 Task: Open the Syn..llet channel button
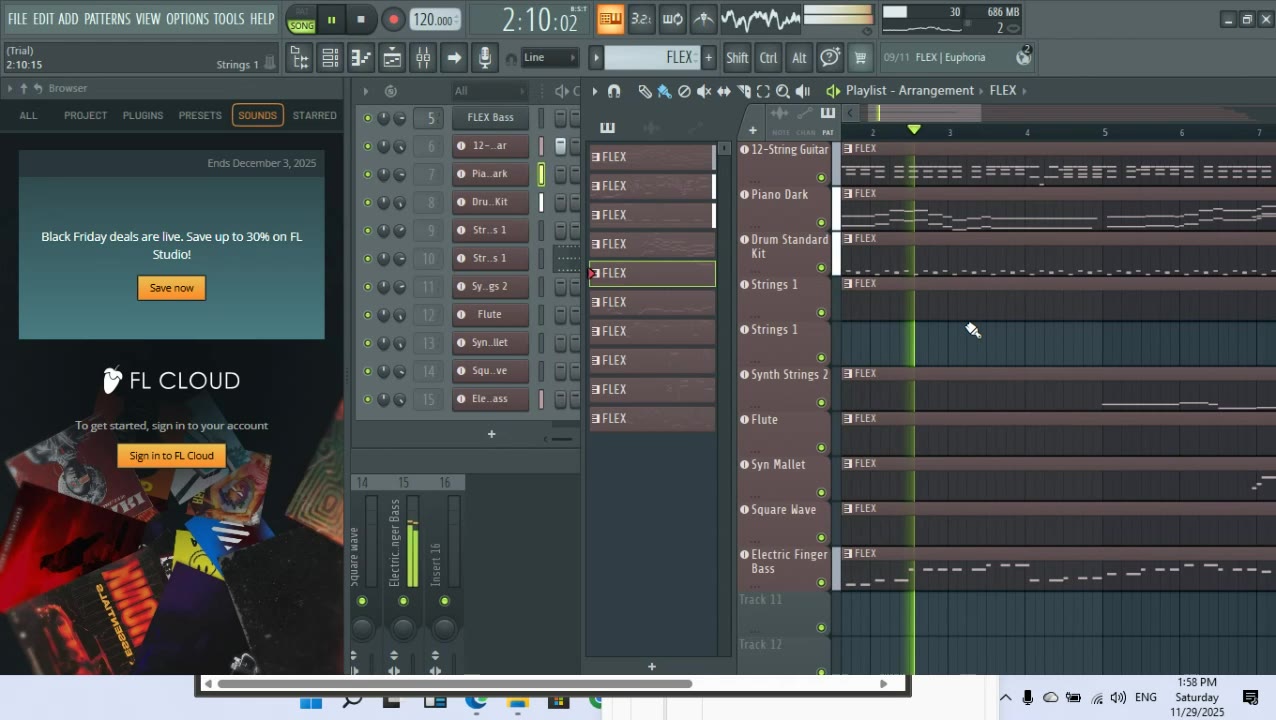(x=489, y=343)
